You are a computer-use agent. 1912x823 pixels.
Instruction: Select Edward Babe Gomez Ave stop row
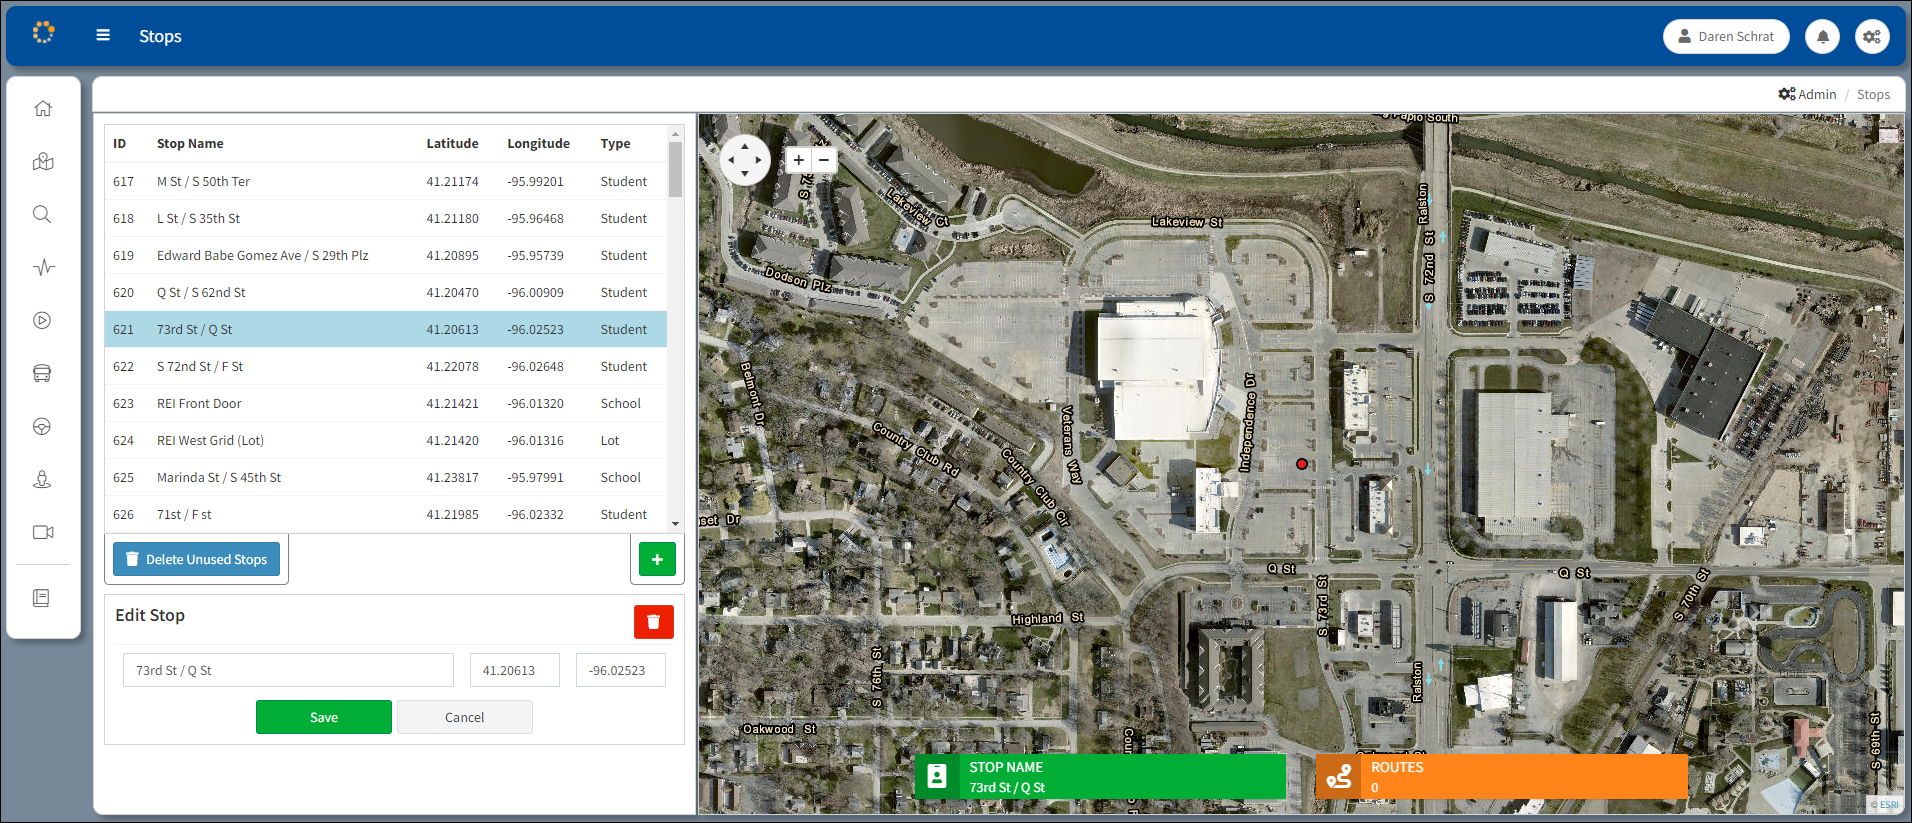386,255
